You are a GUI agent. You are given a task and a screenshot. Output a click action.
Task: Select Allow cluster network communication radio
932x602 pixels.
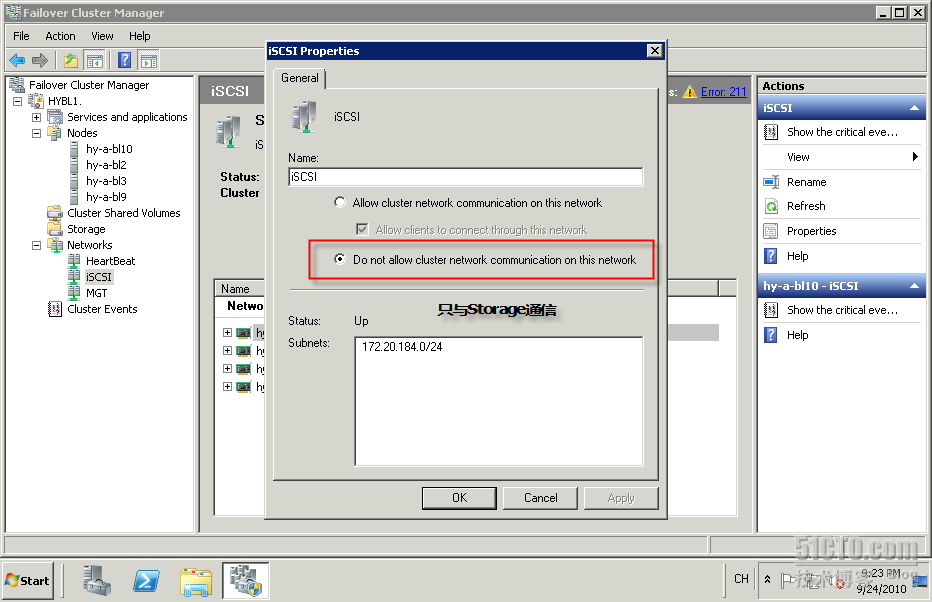click(x=339, y=203)
